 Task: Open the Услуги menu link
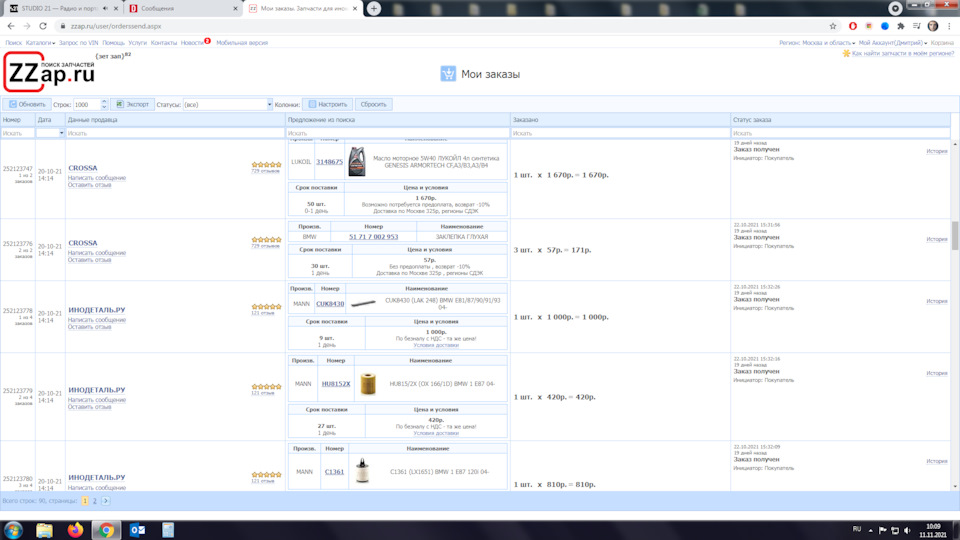tap(137, 43)
